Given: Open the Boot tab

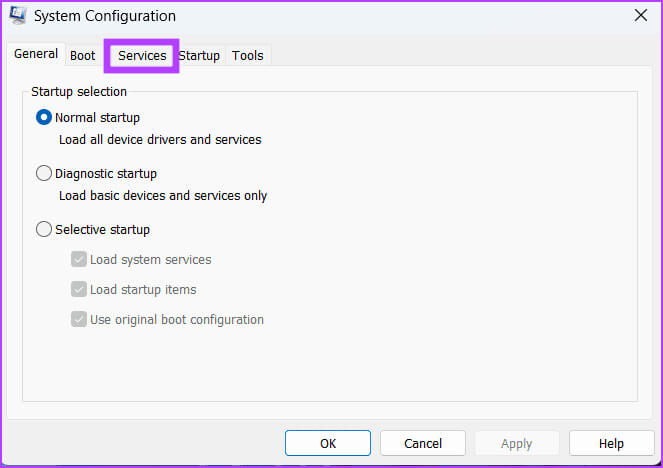Looking at the screenshot, I should [x=82, y=55].
